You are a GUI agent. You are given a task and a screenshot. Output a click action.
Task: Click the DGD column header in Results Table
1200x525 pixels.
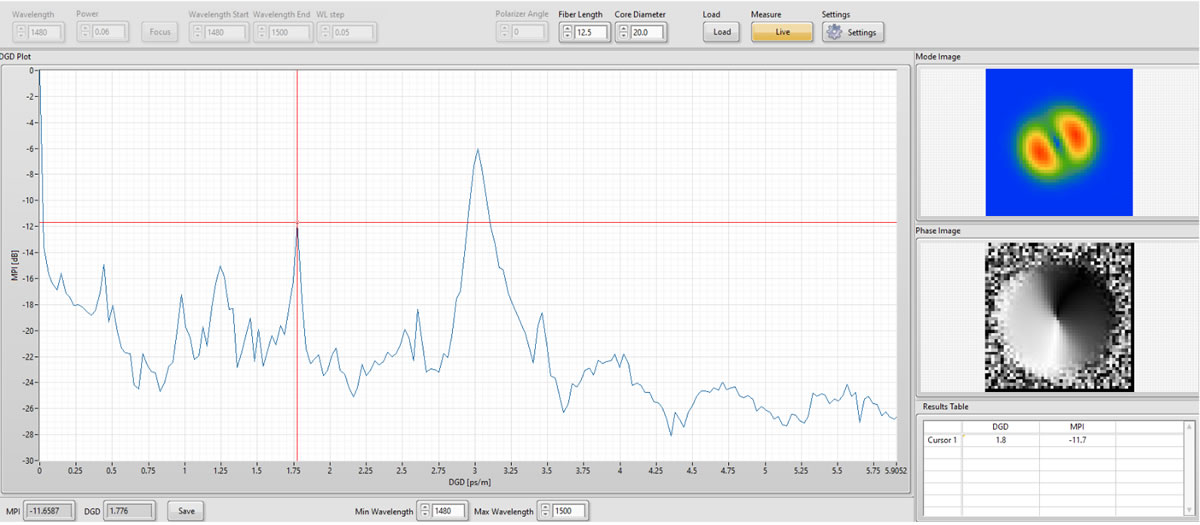click(x=1000, y=426)
